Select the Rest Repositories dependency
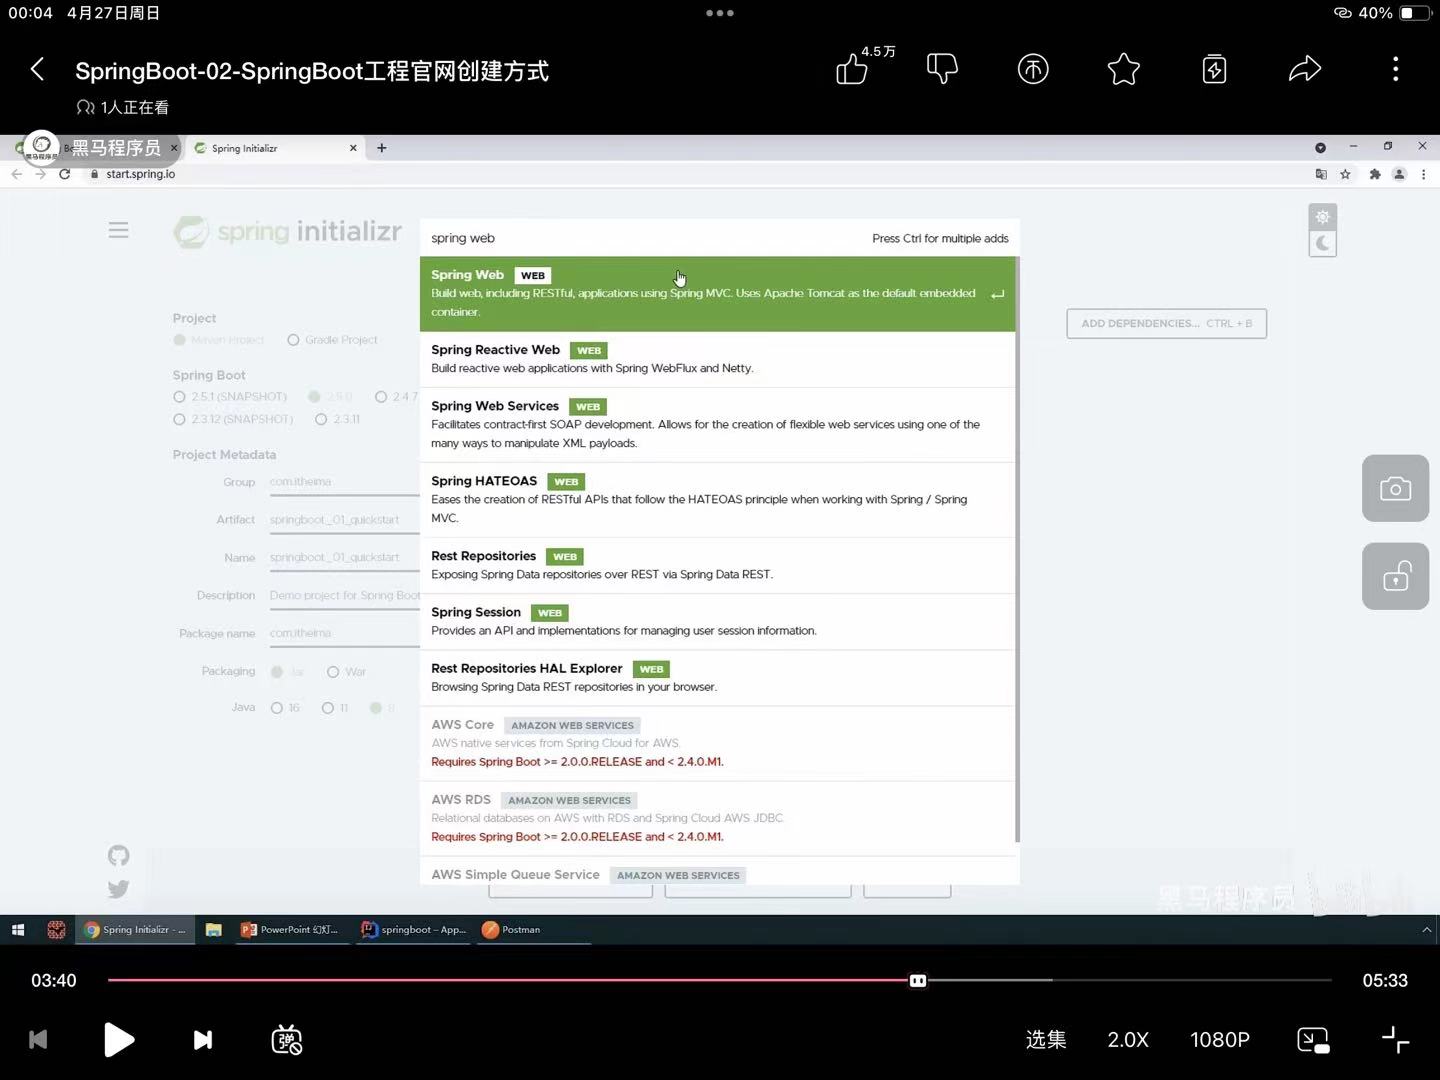 pos(717,566)
